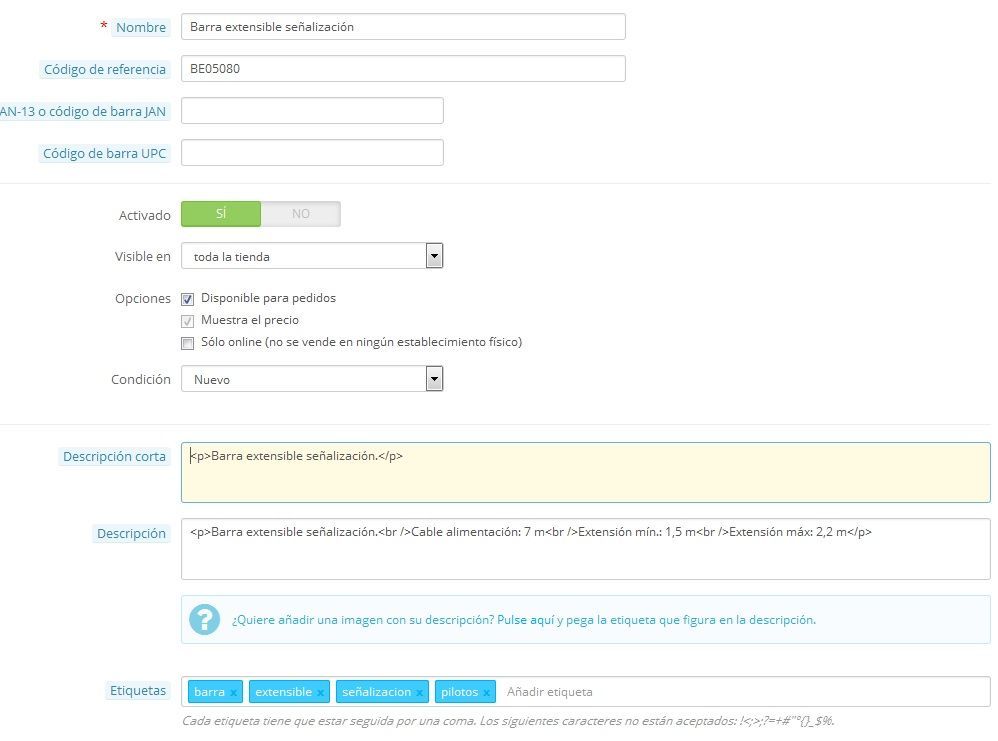Remove the 'señalizacion' tag with its x

[x=419, y=693]
